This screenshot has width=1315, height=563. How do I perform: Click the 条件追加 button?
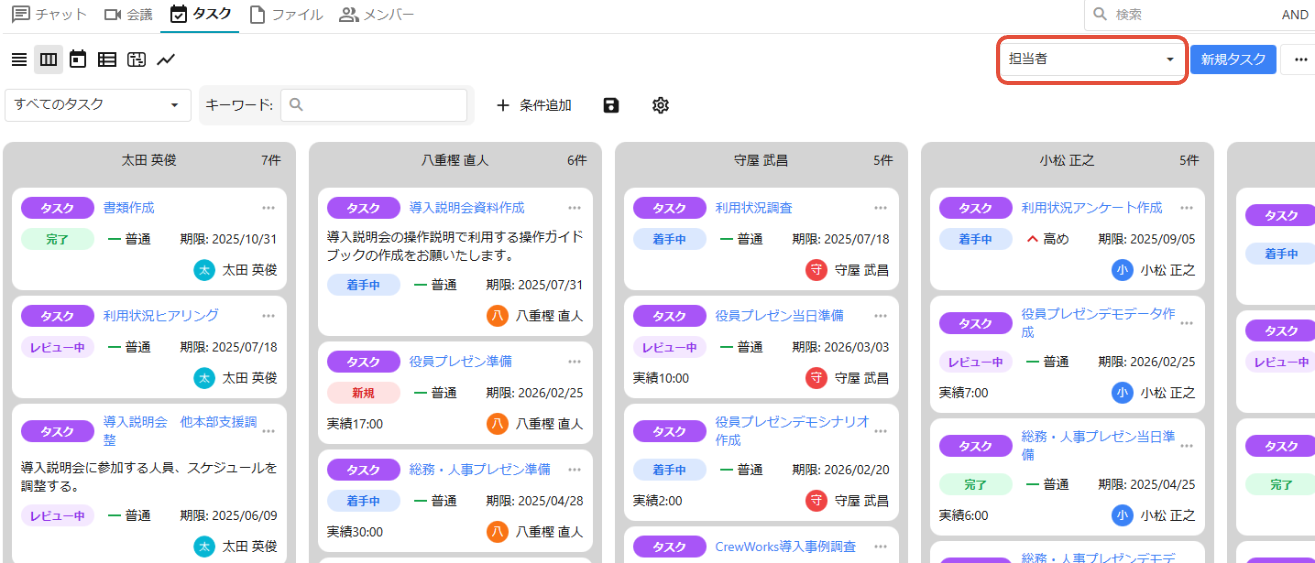tap(534, 105)
